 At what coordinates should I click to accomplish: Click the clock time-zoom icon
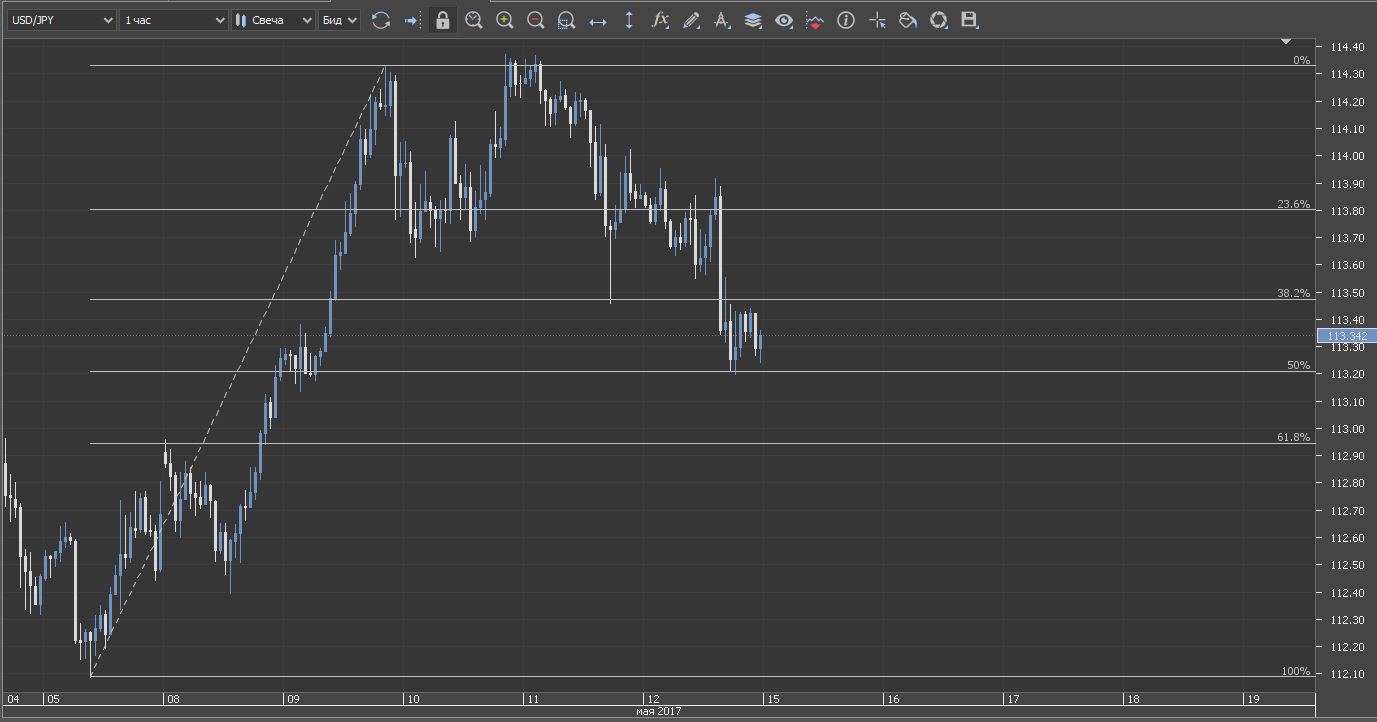click(473, 20)
